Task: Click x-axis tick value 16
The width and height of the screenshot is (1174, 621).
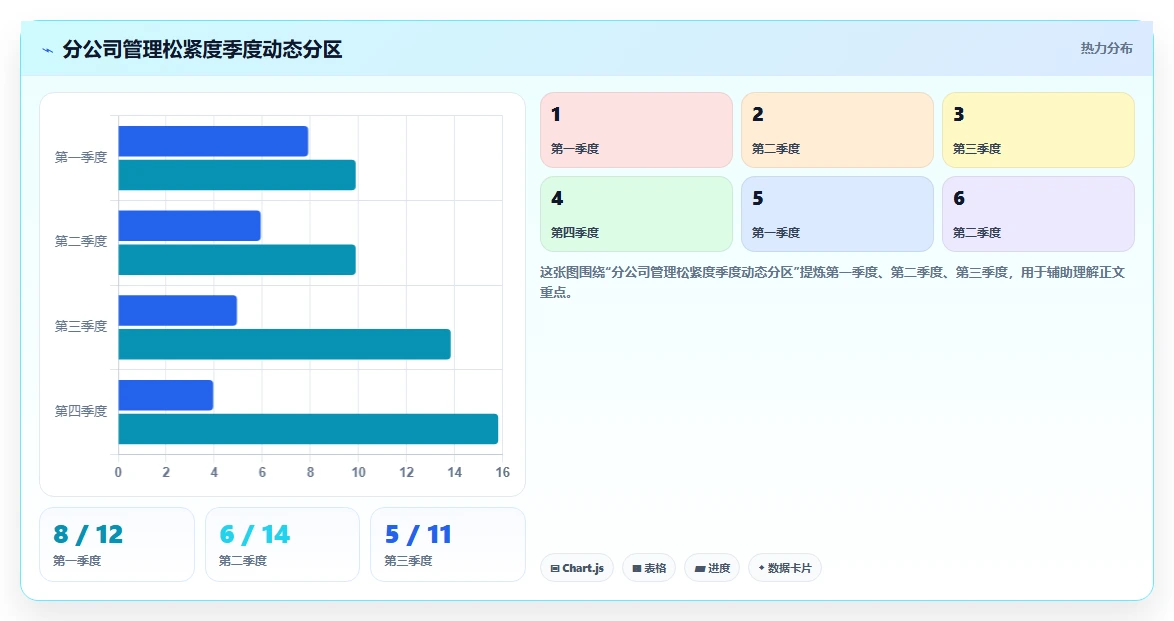Action: pyautogui.click(x=502, y=473)
